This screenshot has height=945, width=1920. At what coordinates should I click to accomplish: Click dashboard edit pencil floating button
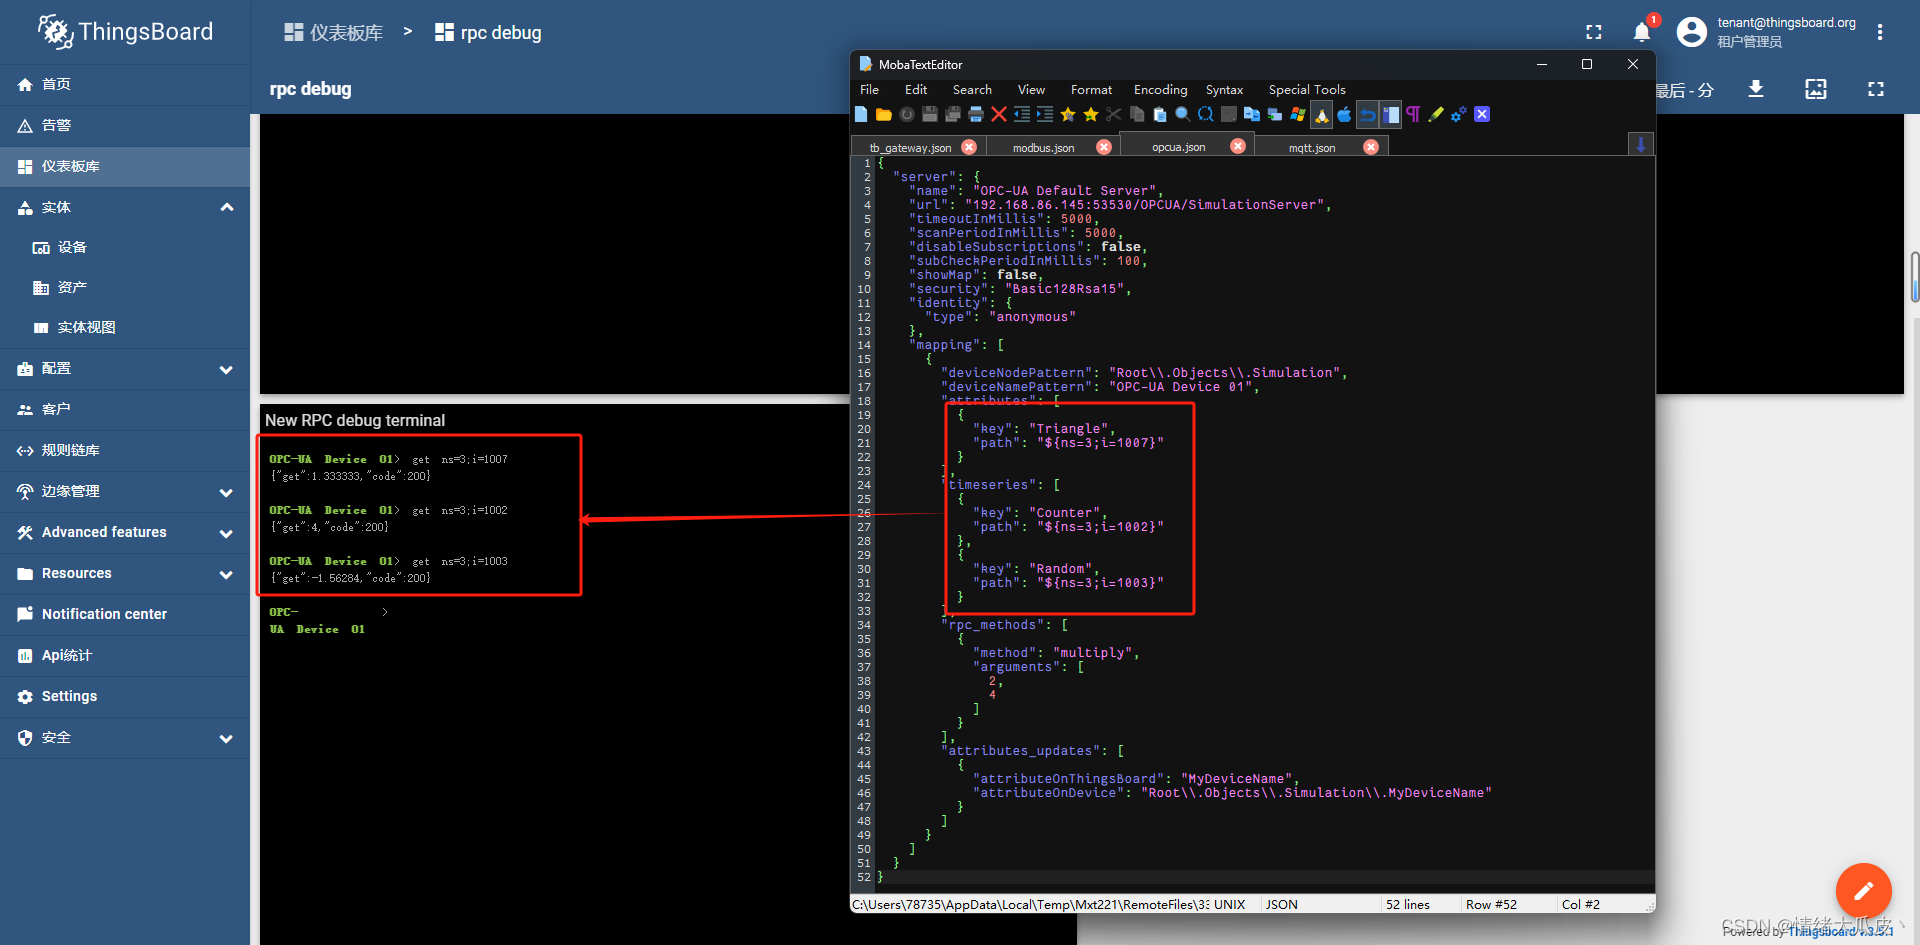(1863, 890)
